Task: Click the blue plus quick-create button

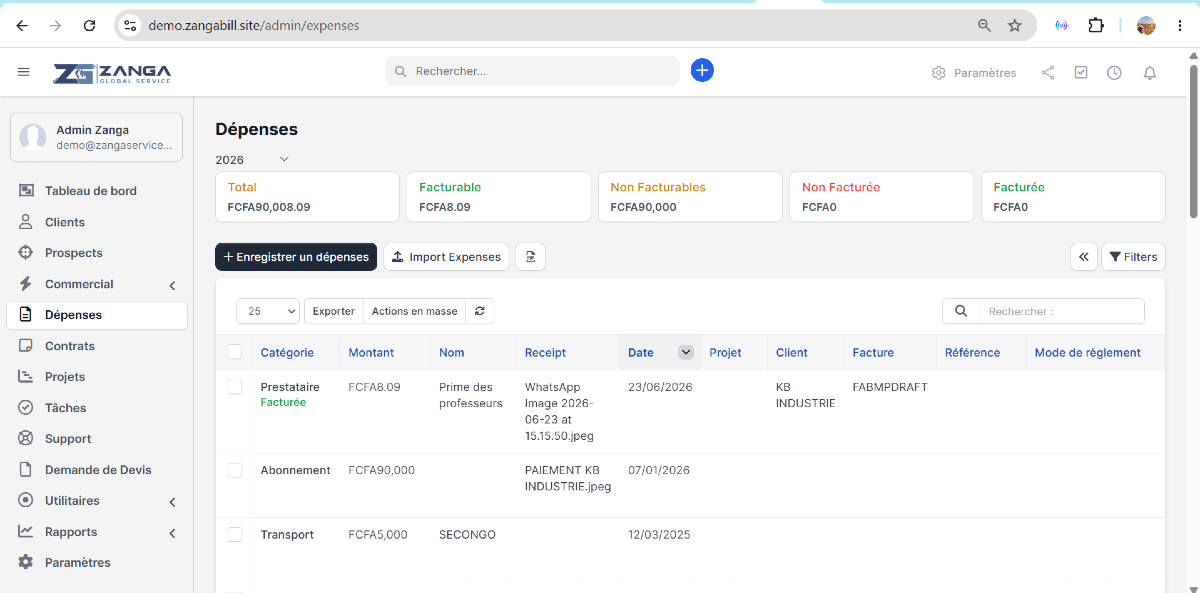Action: coord(702,70)
